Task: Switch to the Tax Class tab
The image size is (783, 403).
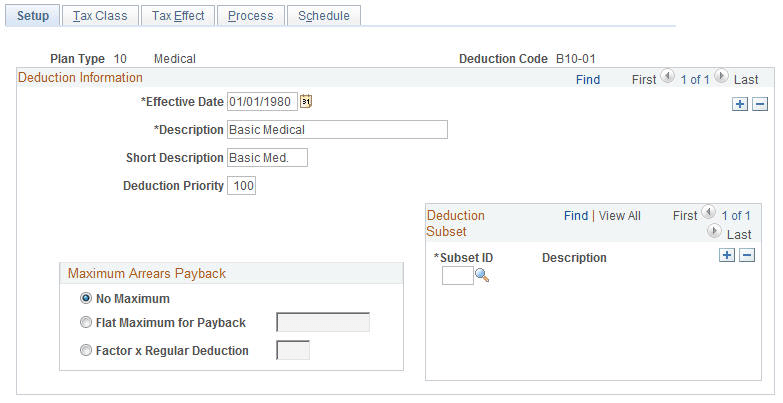Action: (100, 16)
